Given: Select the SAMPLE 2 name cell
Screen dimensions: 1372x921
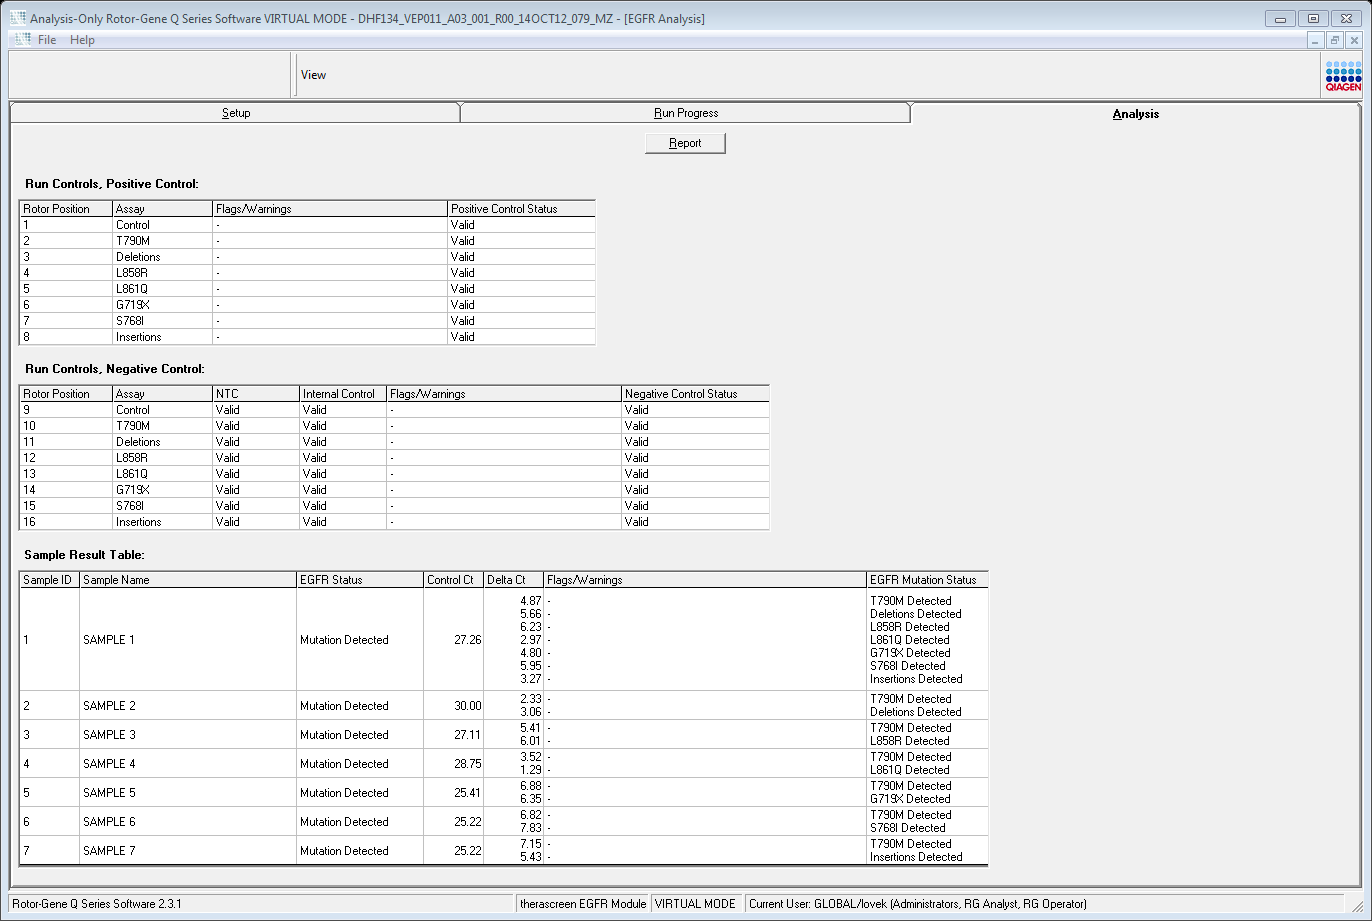Looking at the screenshot, I should (x=188, y=706).
